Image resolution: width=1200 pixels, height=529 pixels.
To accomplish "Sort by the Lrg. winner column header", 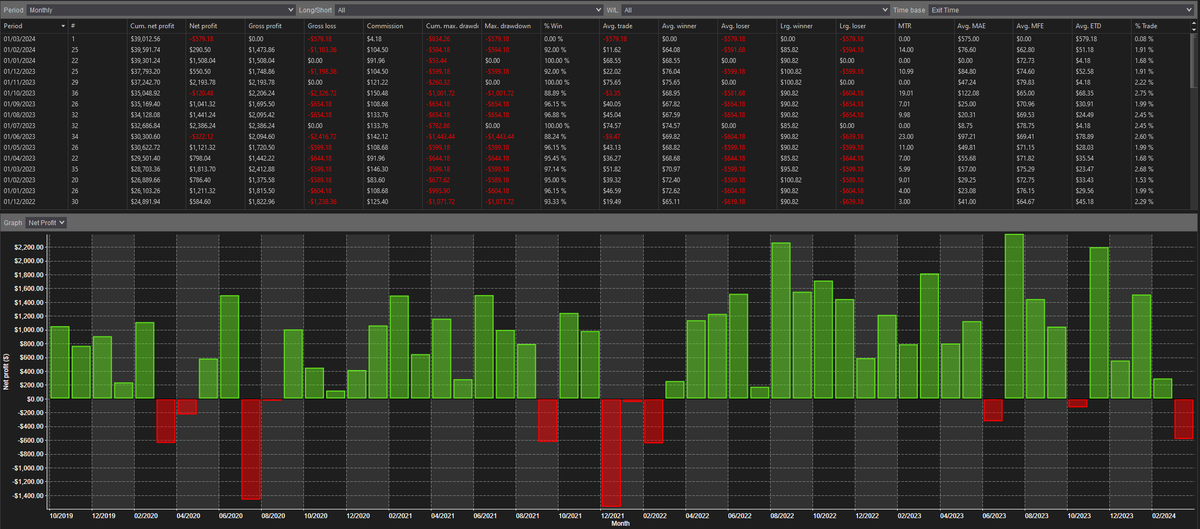I will point(805,25).
